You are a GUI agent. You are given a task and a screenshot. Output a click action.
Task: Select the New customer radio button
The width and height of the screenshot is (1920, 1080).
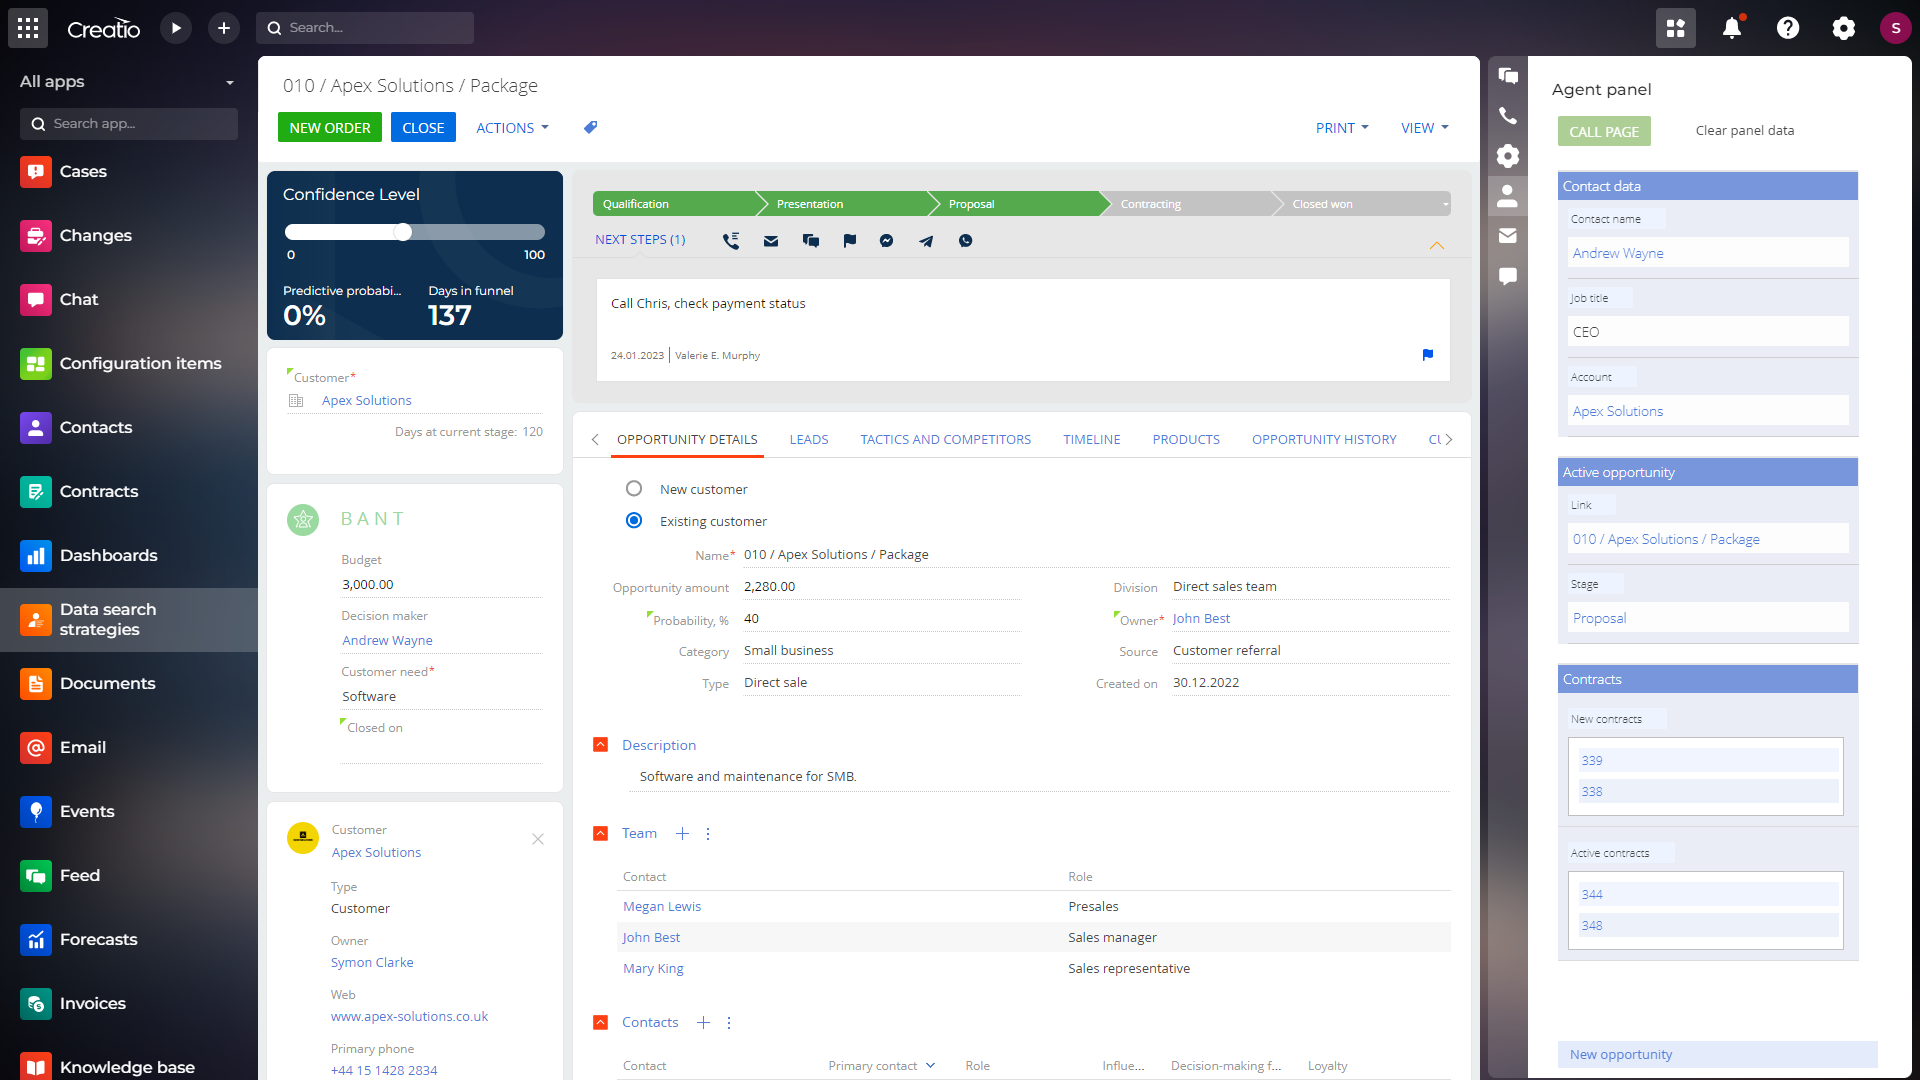634,489
